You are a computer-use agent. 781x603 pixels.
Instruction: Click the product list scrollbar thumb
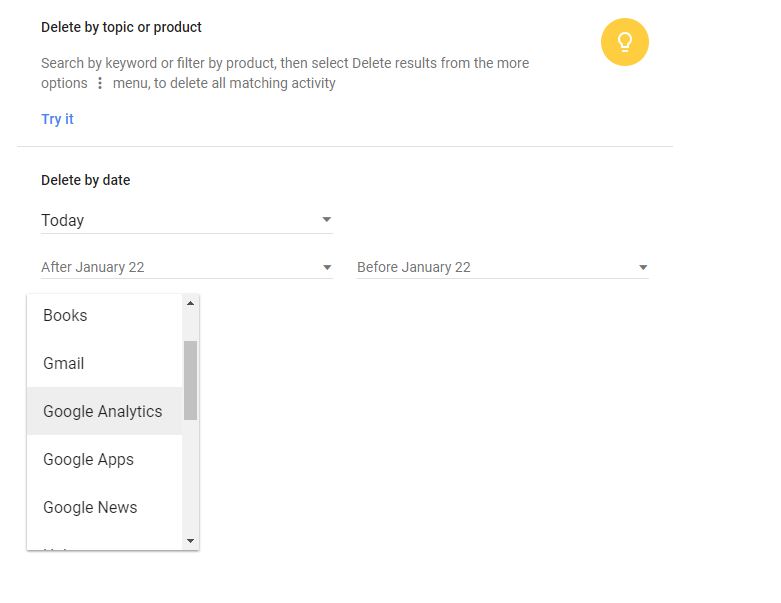pos(191,380)
